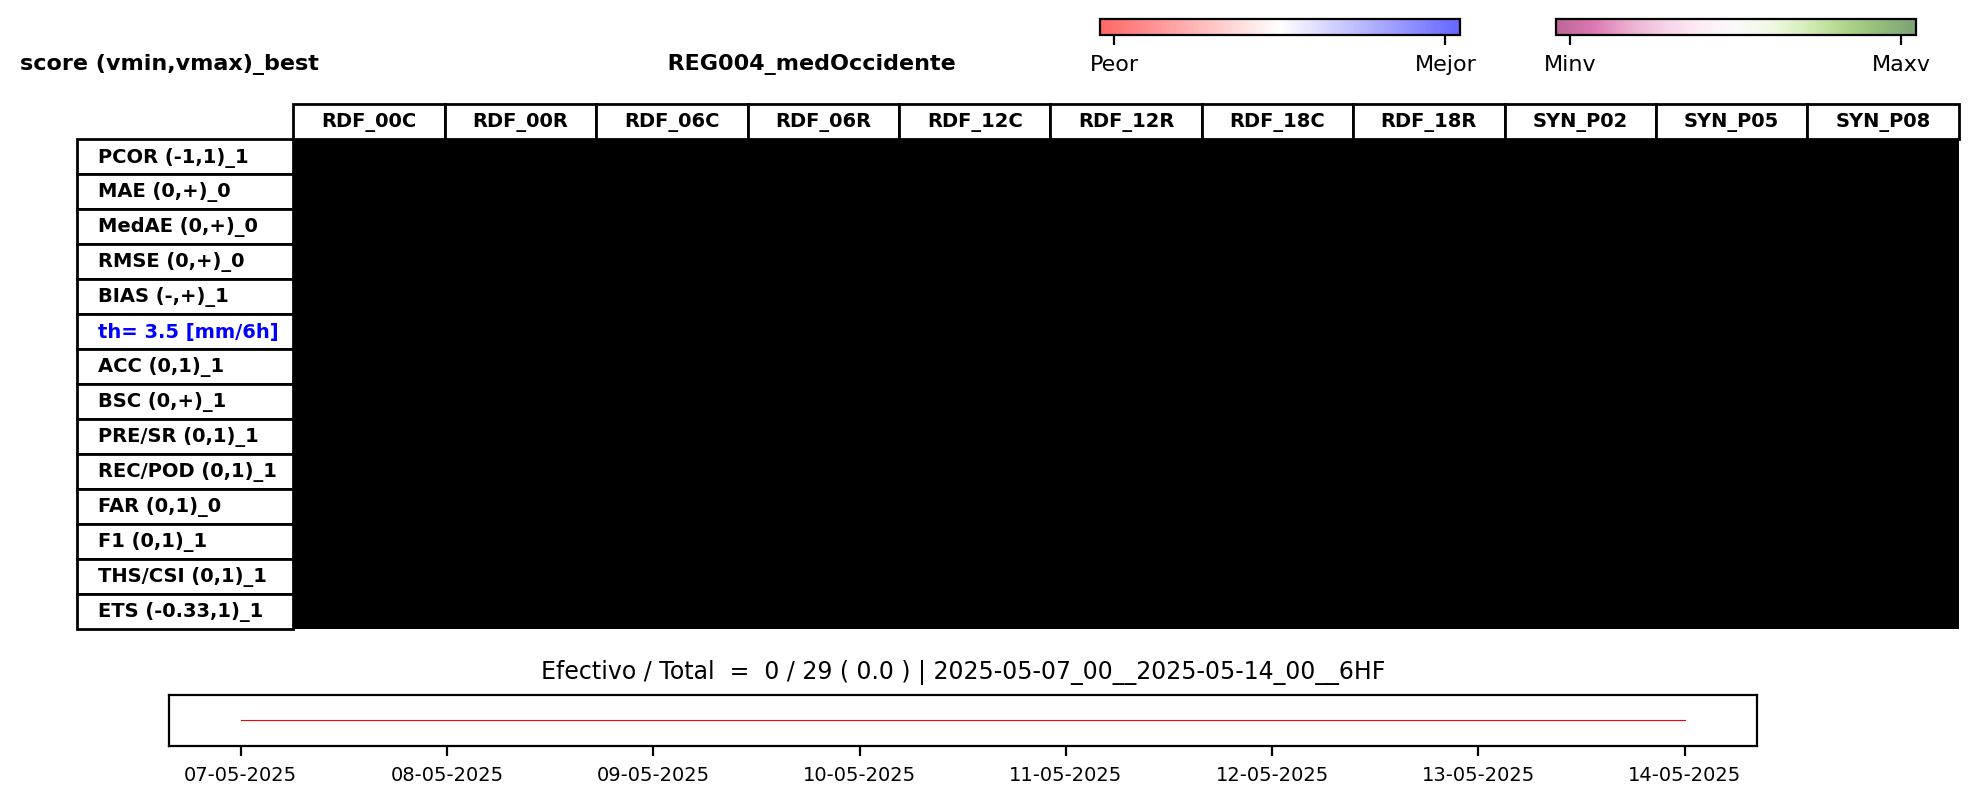The height and width of the screenshot is (804, 1978).
Task: Click the SYN_P02 column header
Action: (1580, 122)
